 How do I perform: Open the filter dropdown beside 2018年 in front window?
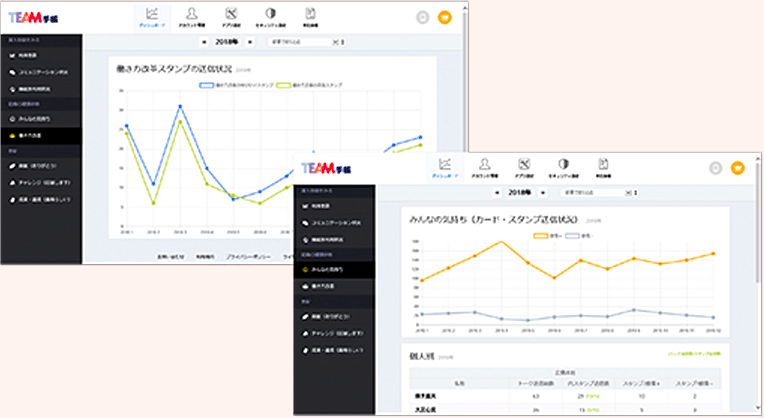click(593, 191)
